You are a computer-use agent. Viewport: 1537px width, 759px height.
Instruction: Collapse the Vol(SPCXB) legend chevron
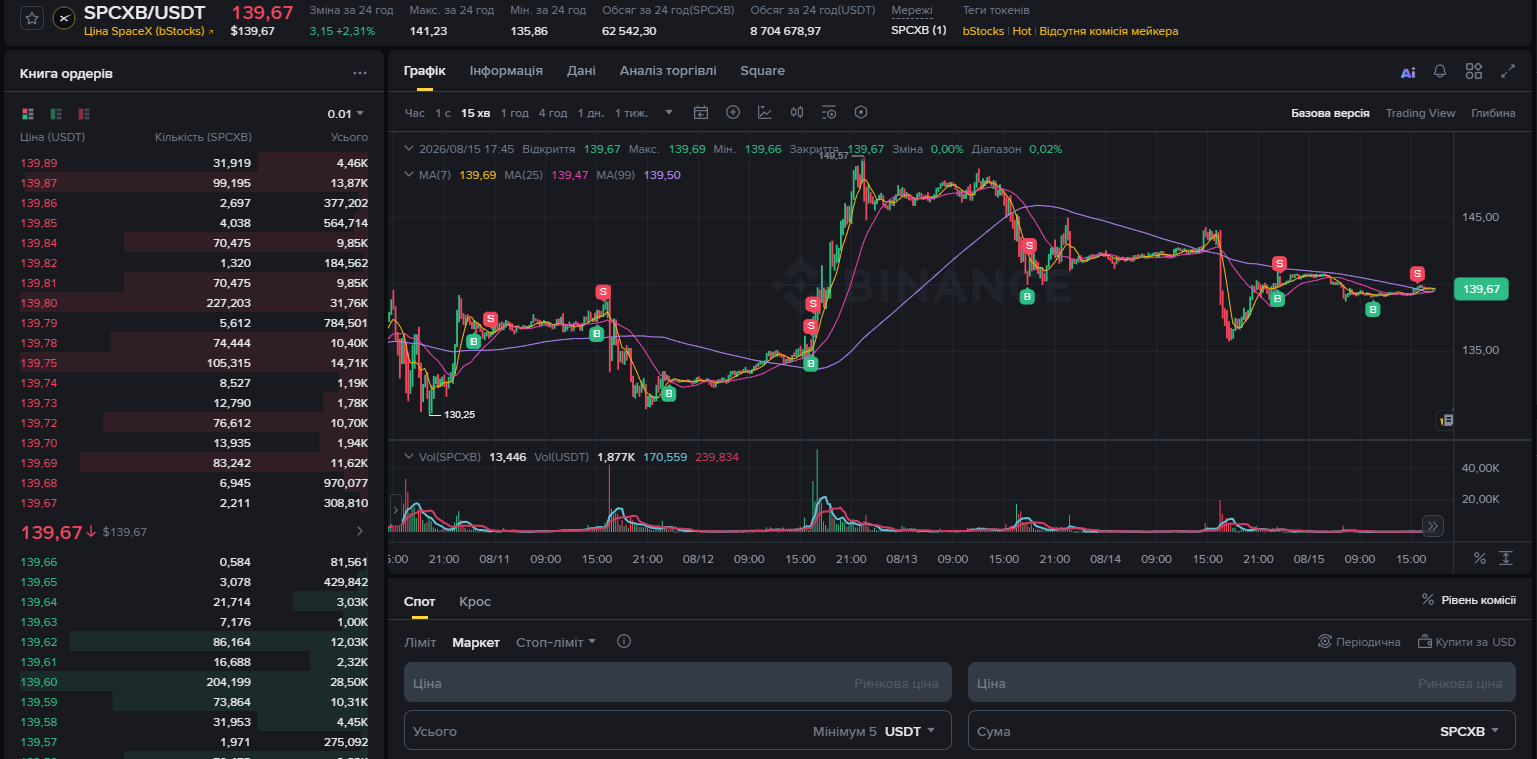(x=408, y=456)
